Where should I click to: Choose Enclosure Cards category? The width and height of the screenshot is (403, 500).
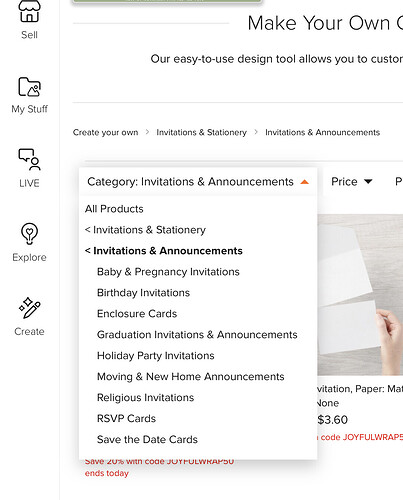(x=137, y=314)
